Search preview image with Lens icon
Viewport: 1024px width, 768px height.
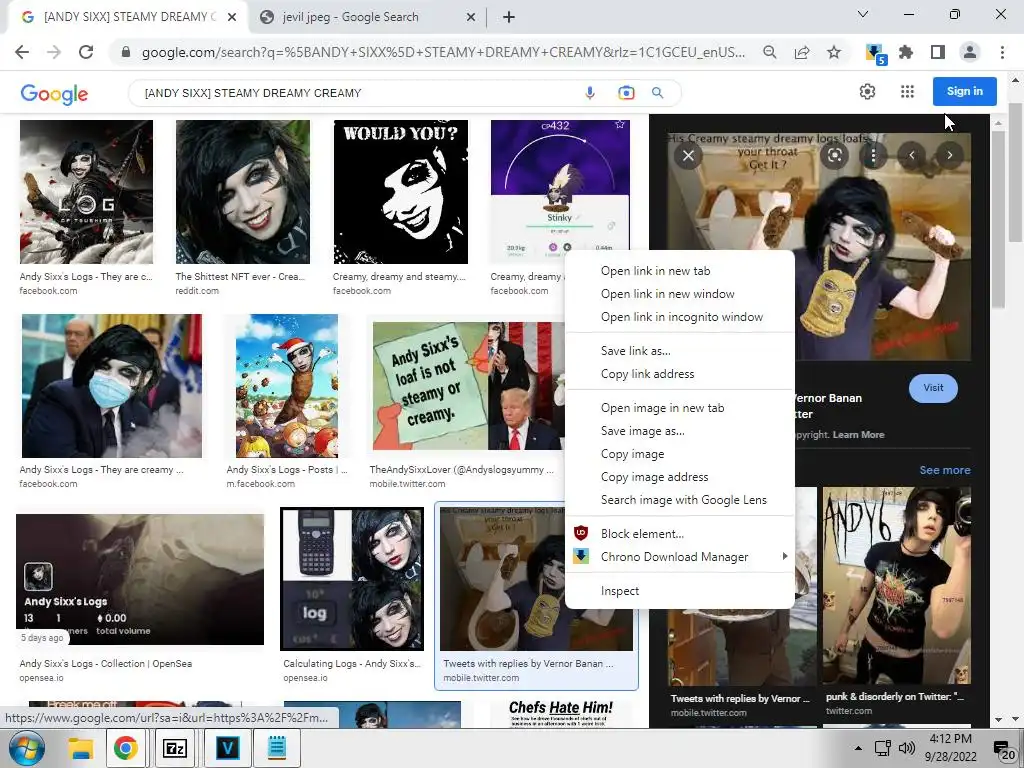click(835, 155)
